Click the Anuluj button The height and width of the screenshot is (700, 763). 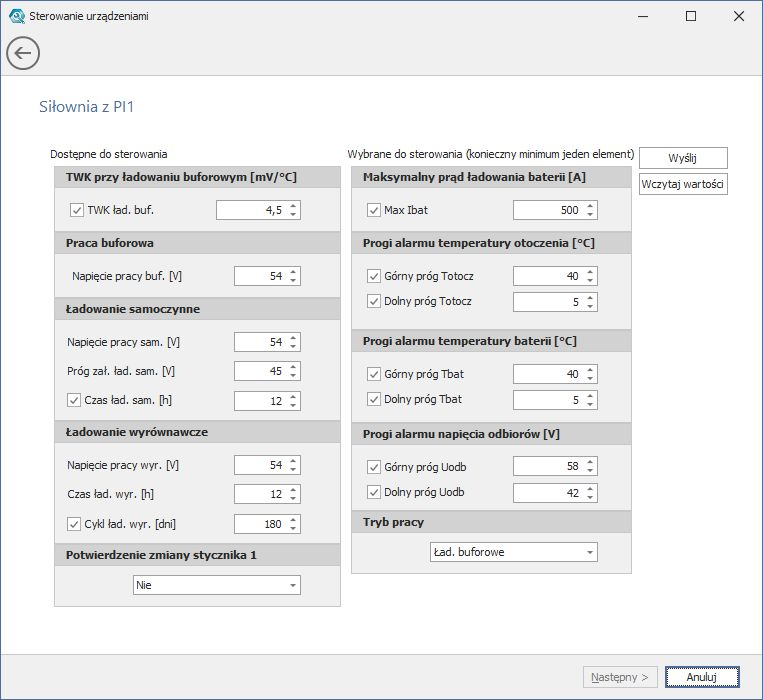coord(702,677)
